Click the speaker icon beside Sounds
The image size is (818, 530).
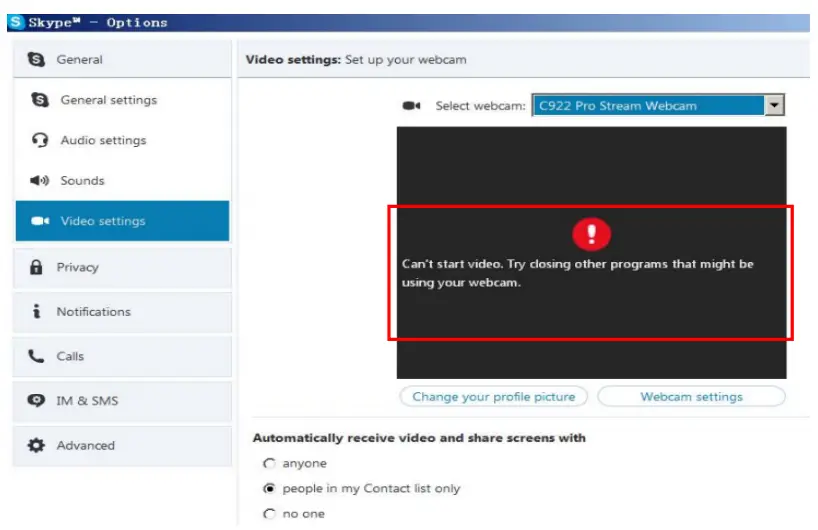tap(39, 180)
